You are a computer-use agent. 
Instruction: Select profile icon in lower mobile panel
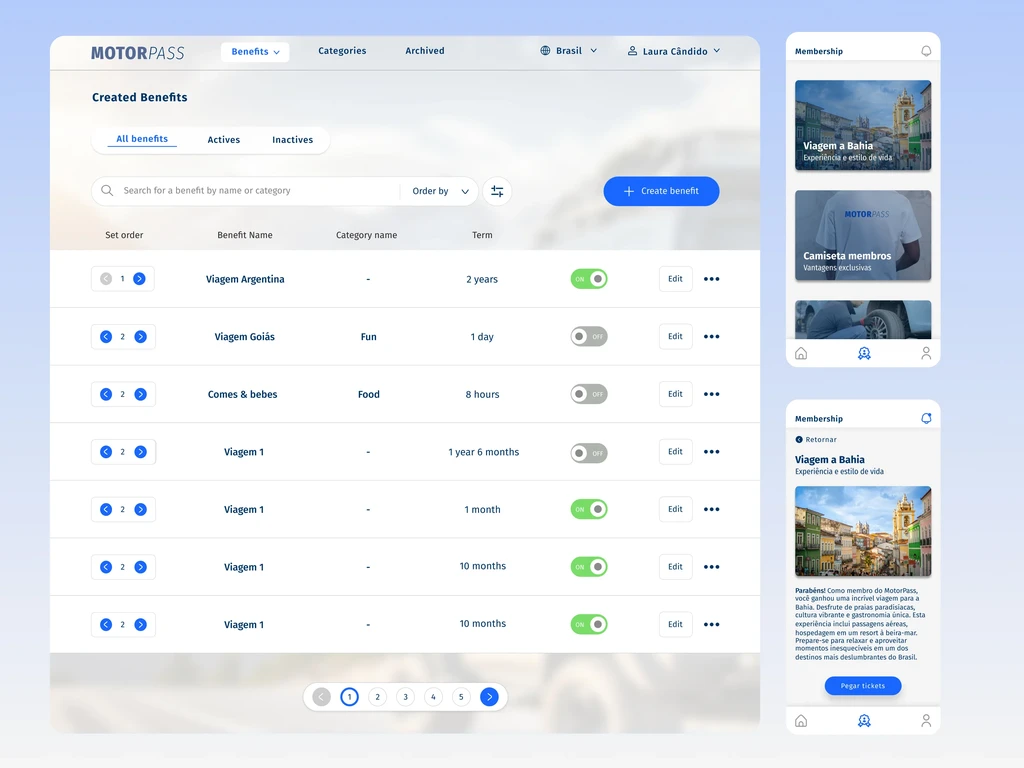point(925,720)
